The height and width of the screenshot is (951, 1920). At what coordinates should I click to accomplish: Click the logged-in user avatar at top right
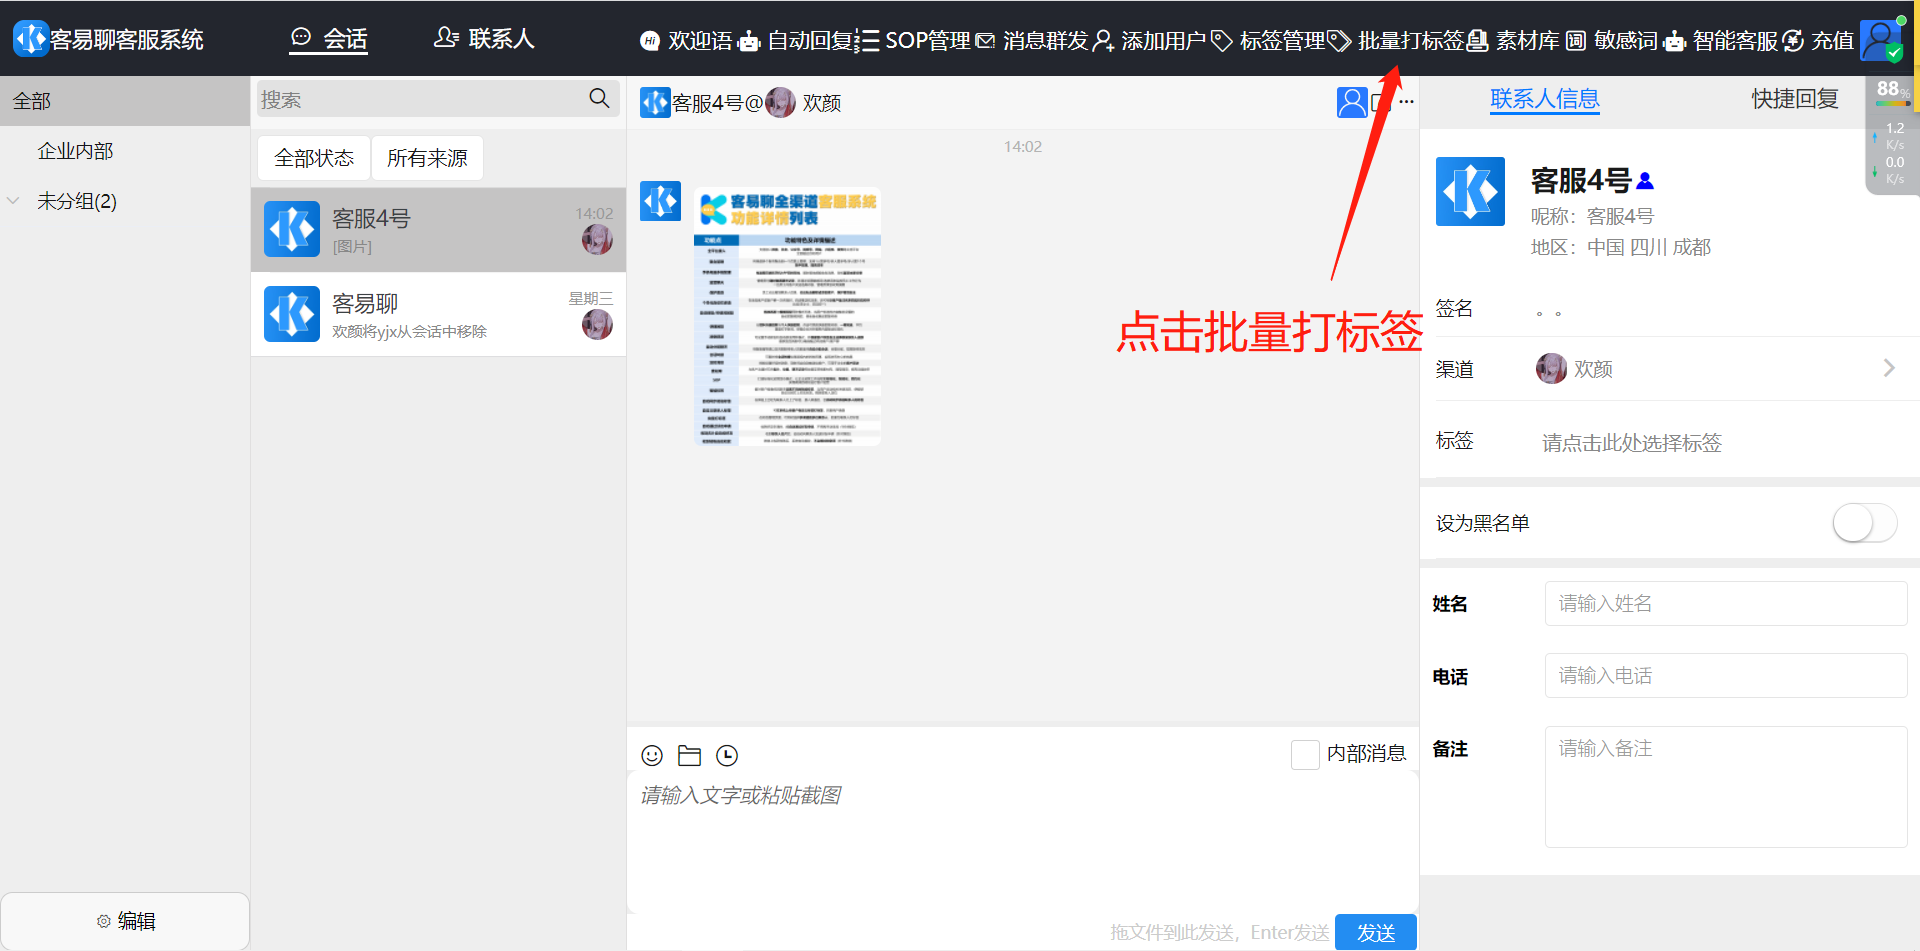(1881, 40)
